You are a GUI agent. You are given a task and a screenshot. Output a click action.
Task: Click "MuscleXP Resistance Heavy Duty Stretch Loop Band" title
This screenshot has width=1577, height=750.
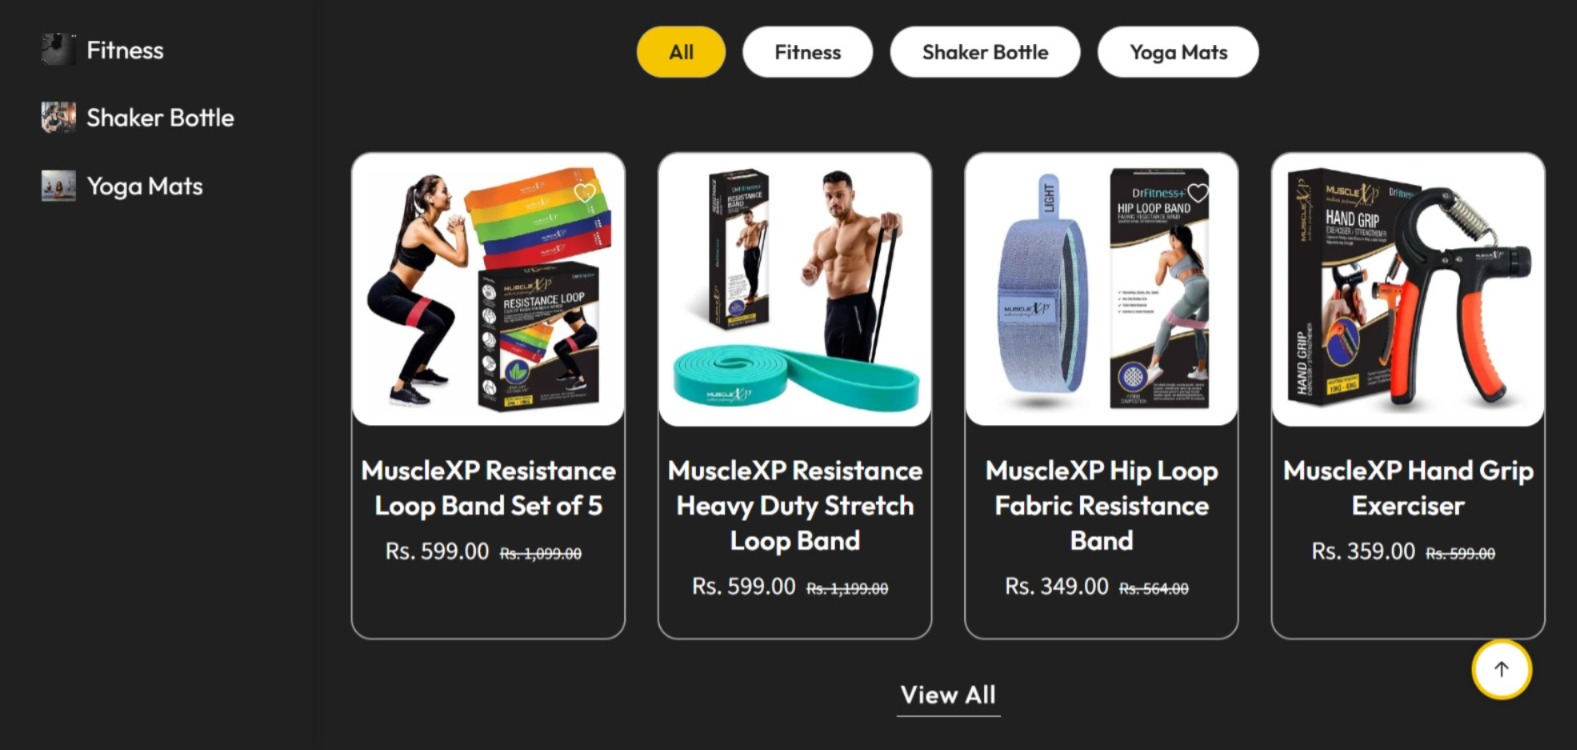tap(795, 505)
